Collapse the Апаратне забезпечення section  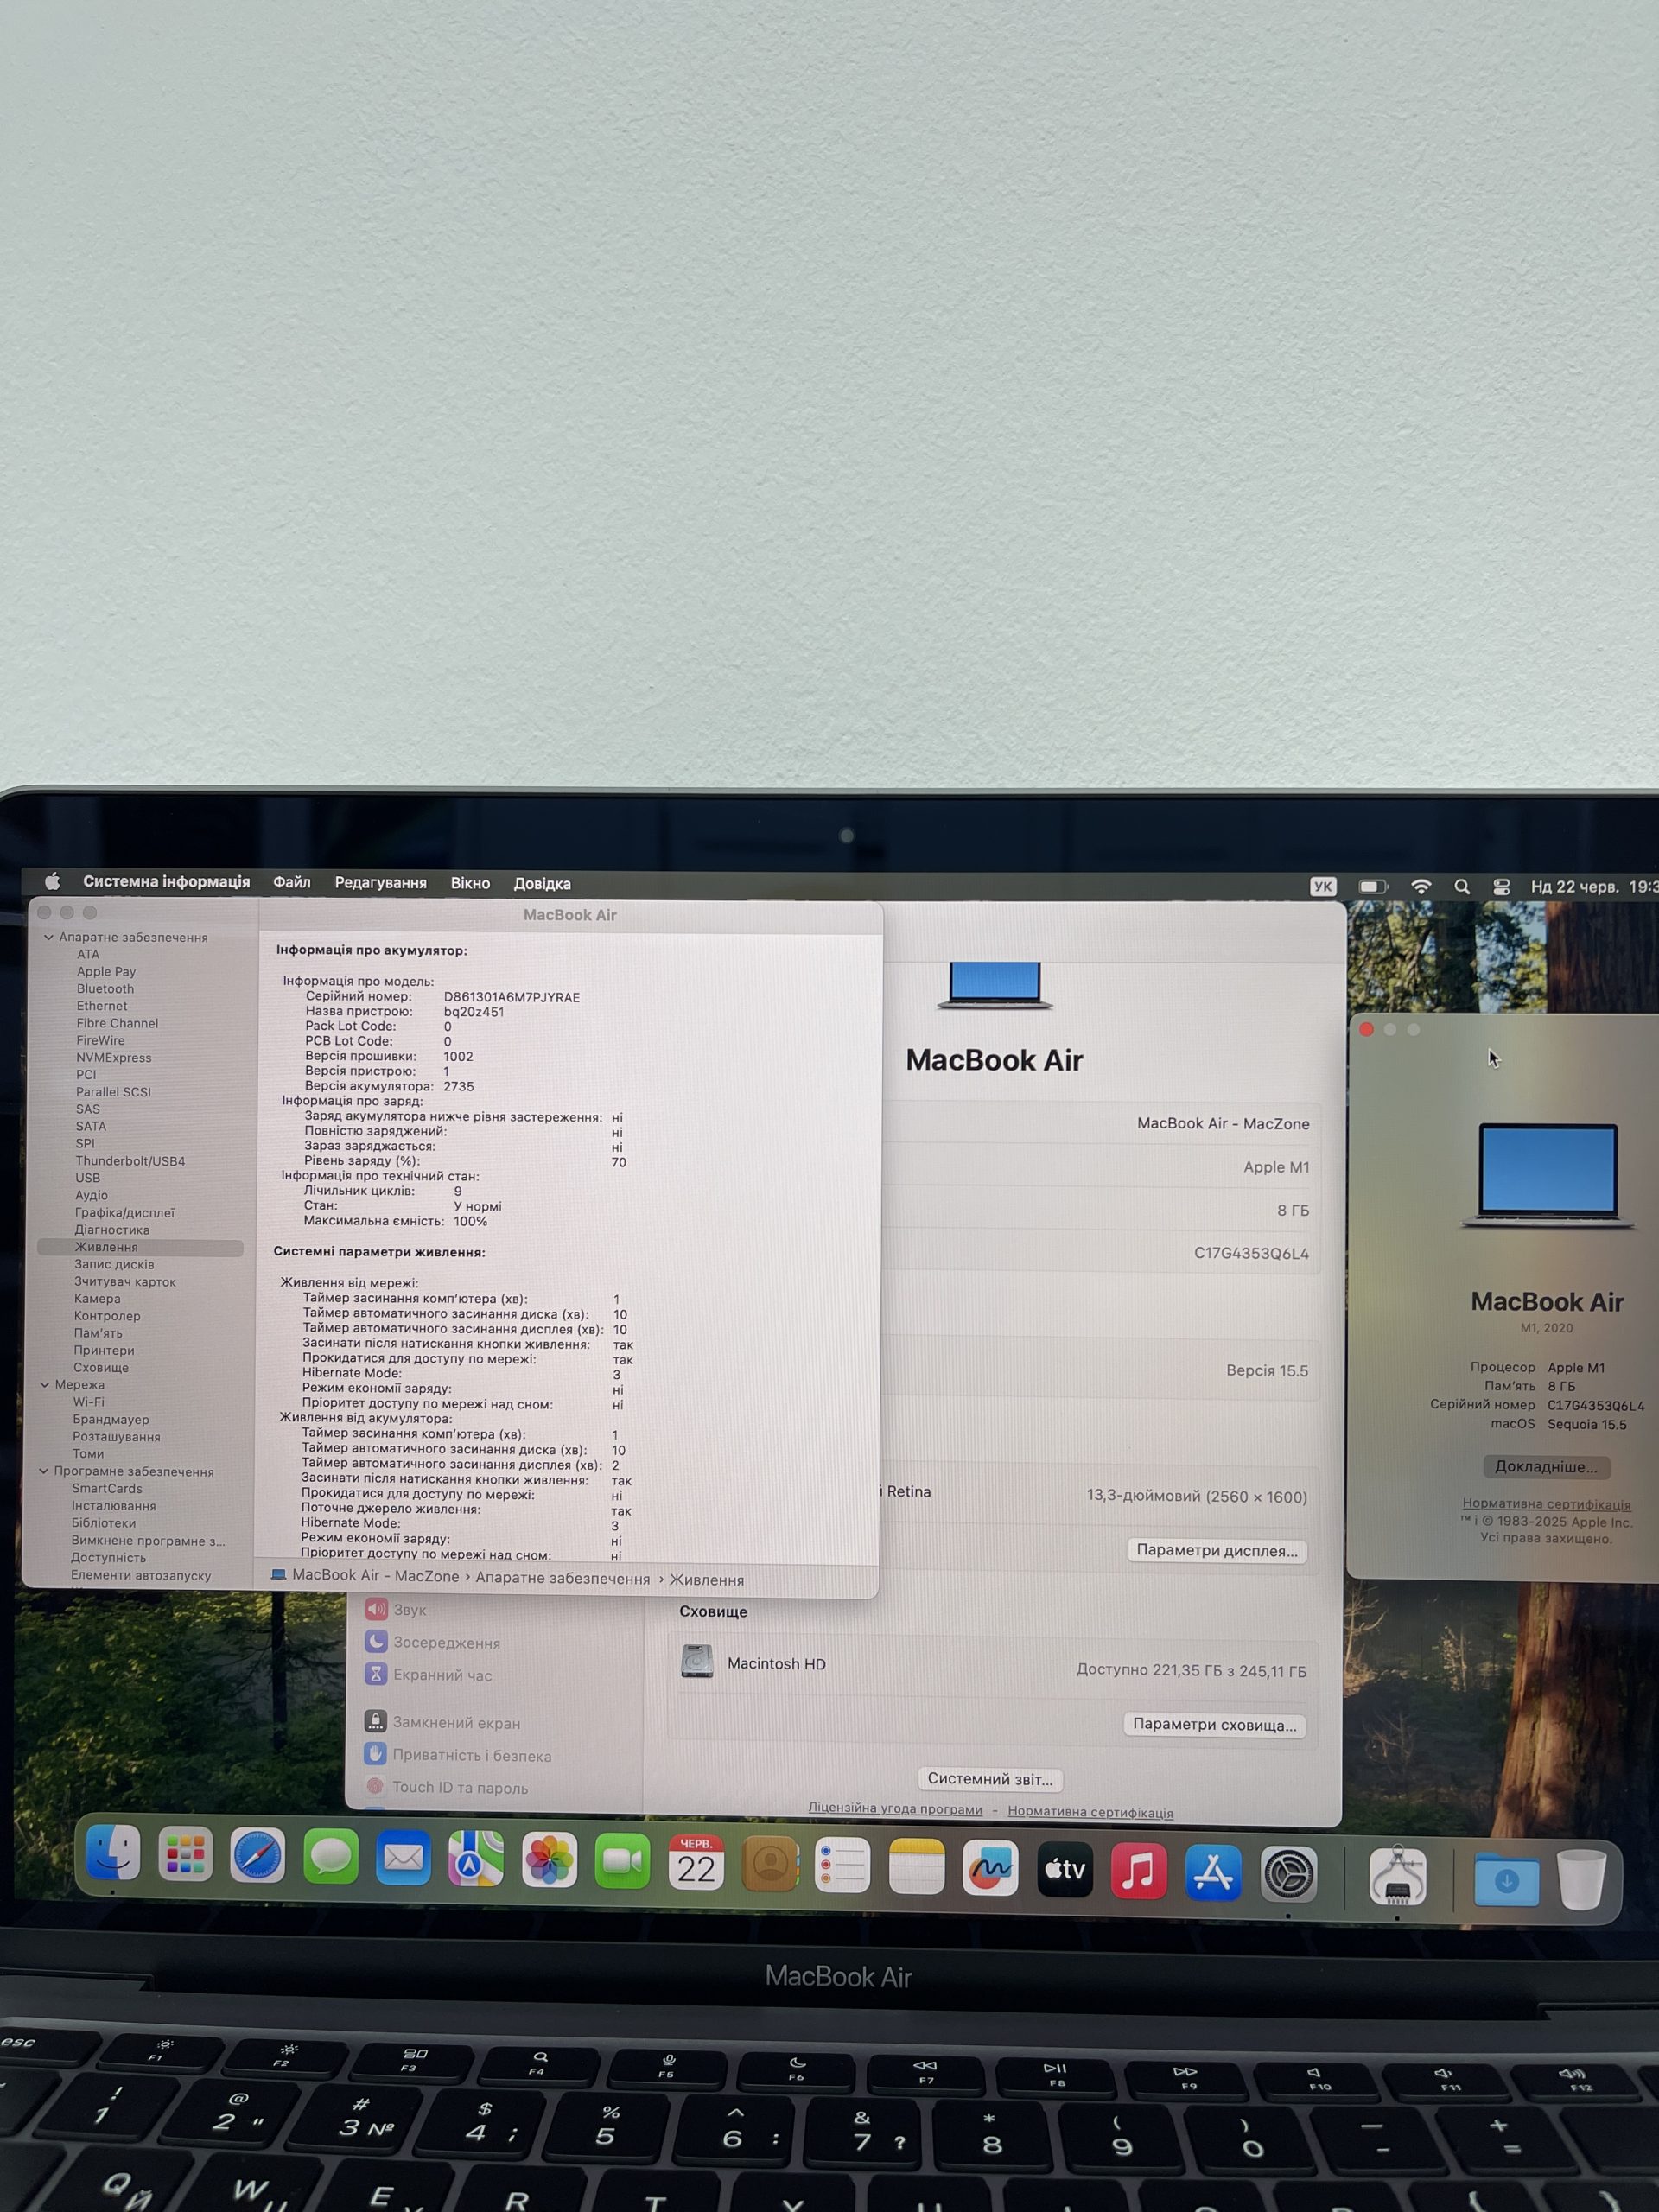[x=48, y=937]
